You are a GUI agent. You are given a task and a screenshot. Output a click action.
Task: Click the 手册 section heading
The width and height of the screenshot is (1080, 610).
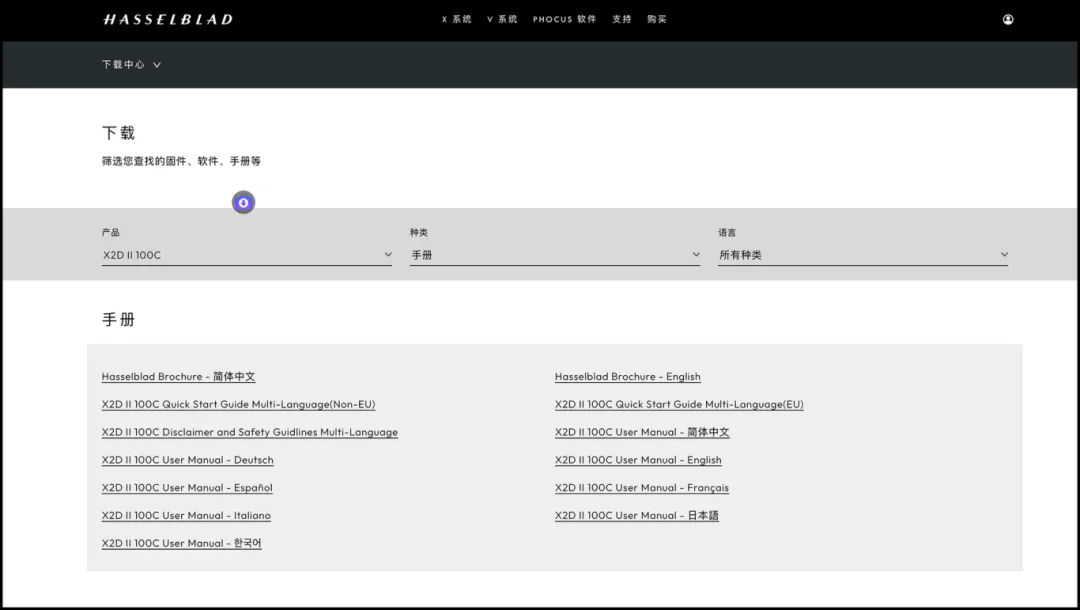tap(118, 319)
